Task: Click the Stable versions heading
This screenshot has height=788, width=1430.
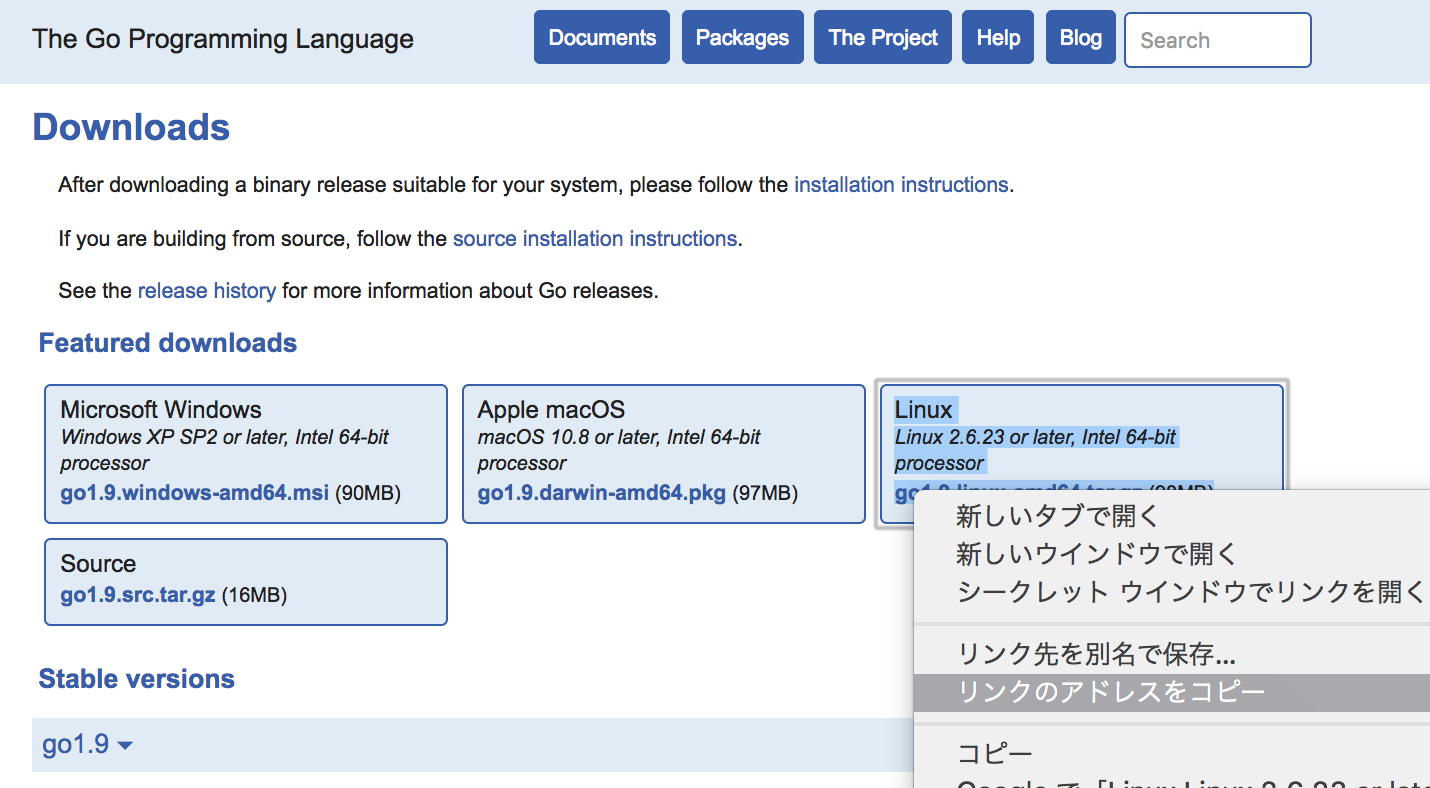Action: point(137,679)
